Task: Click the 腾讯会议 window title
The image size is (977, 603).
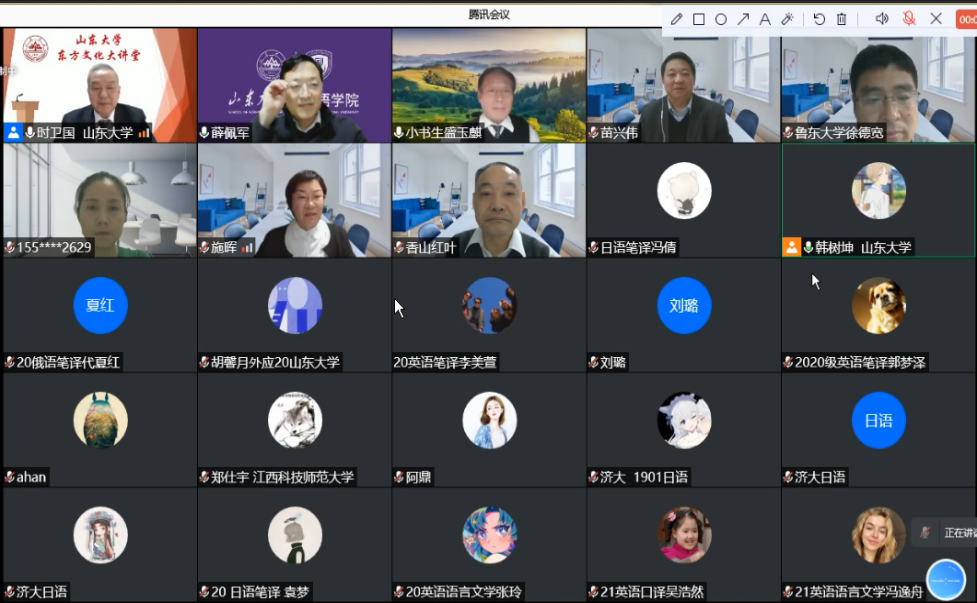Action: (x=489, y=14)
